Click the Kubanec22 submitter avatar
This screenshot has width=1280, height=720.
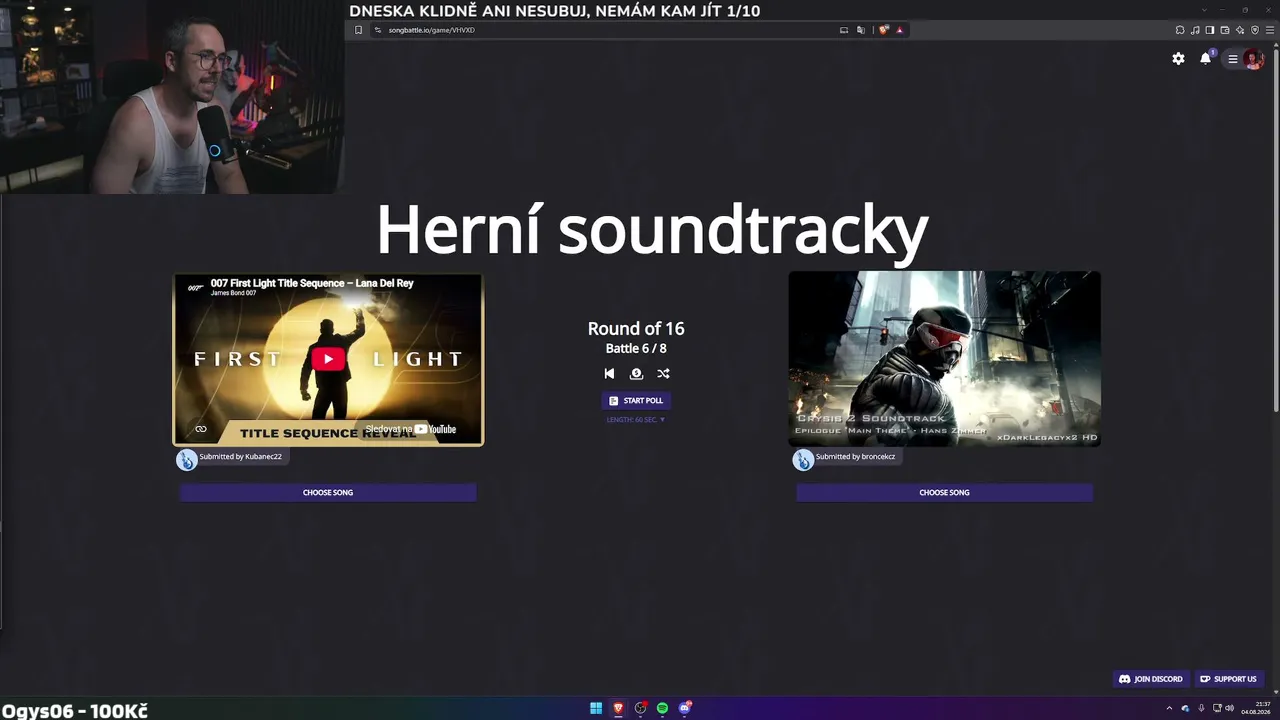[186, 459]
